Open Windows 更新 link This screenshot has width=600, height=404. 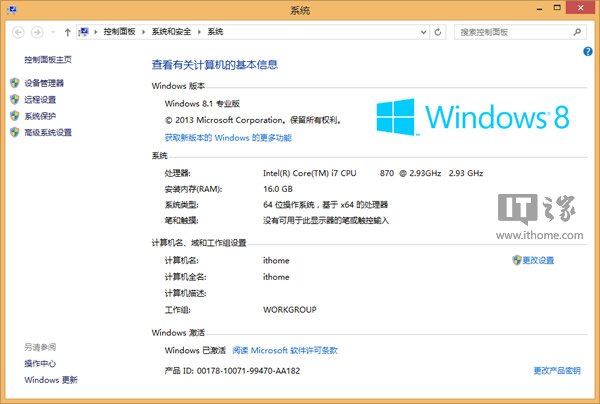pos(51,380)
